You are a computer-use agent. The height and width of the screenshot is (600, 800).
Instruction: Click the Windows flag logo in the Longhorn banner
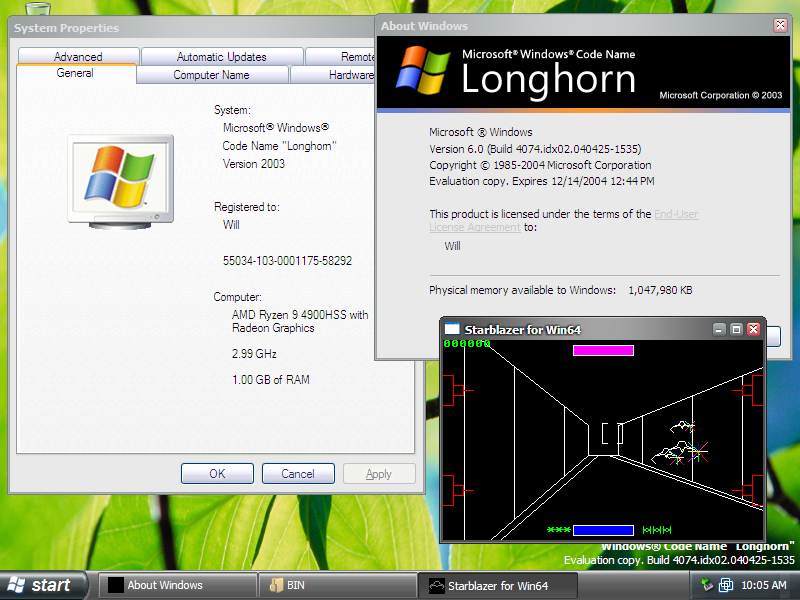click(420, 71)
